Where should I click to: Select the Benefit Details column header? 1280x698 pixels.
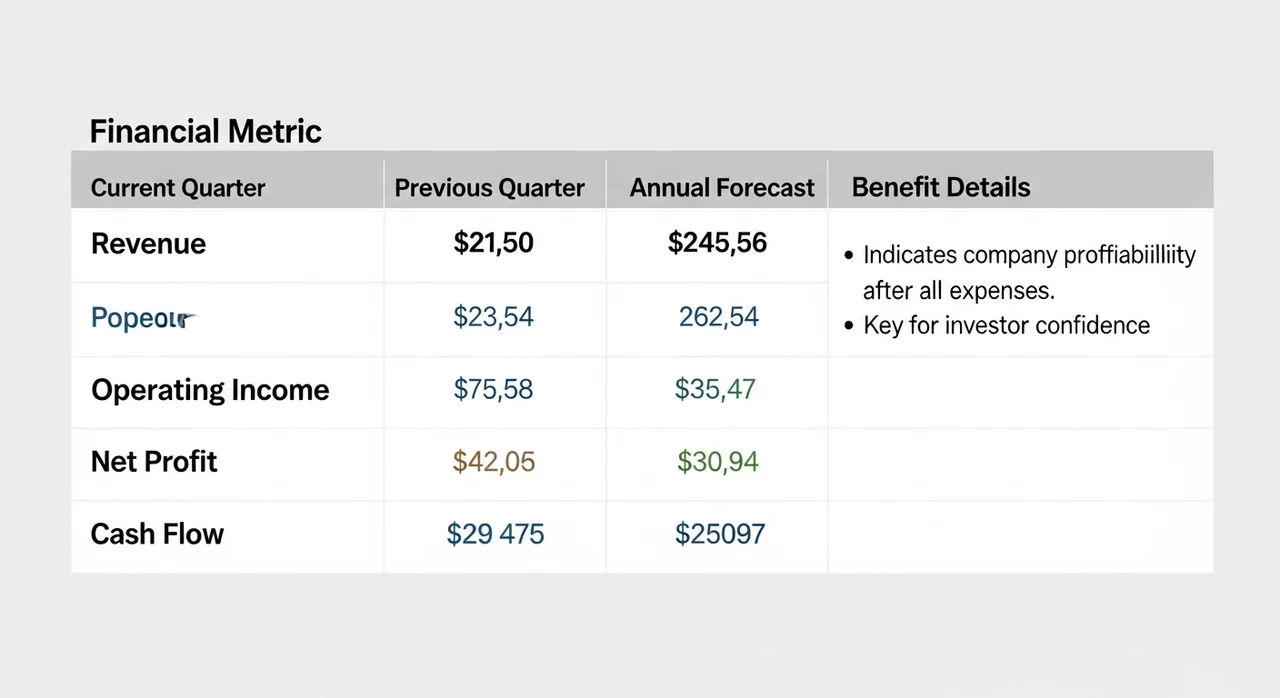click(941, 187)
